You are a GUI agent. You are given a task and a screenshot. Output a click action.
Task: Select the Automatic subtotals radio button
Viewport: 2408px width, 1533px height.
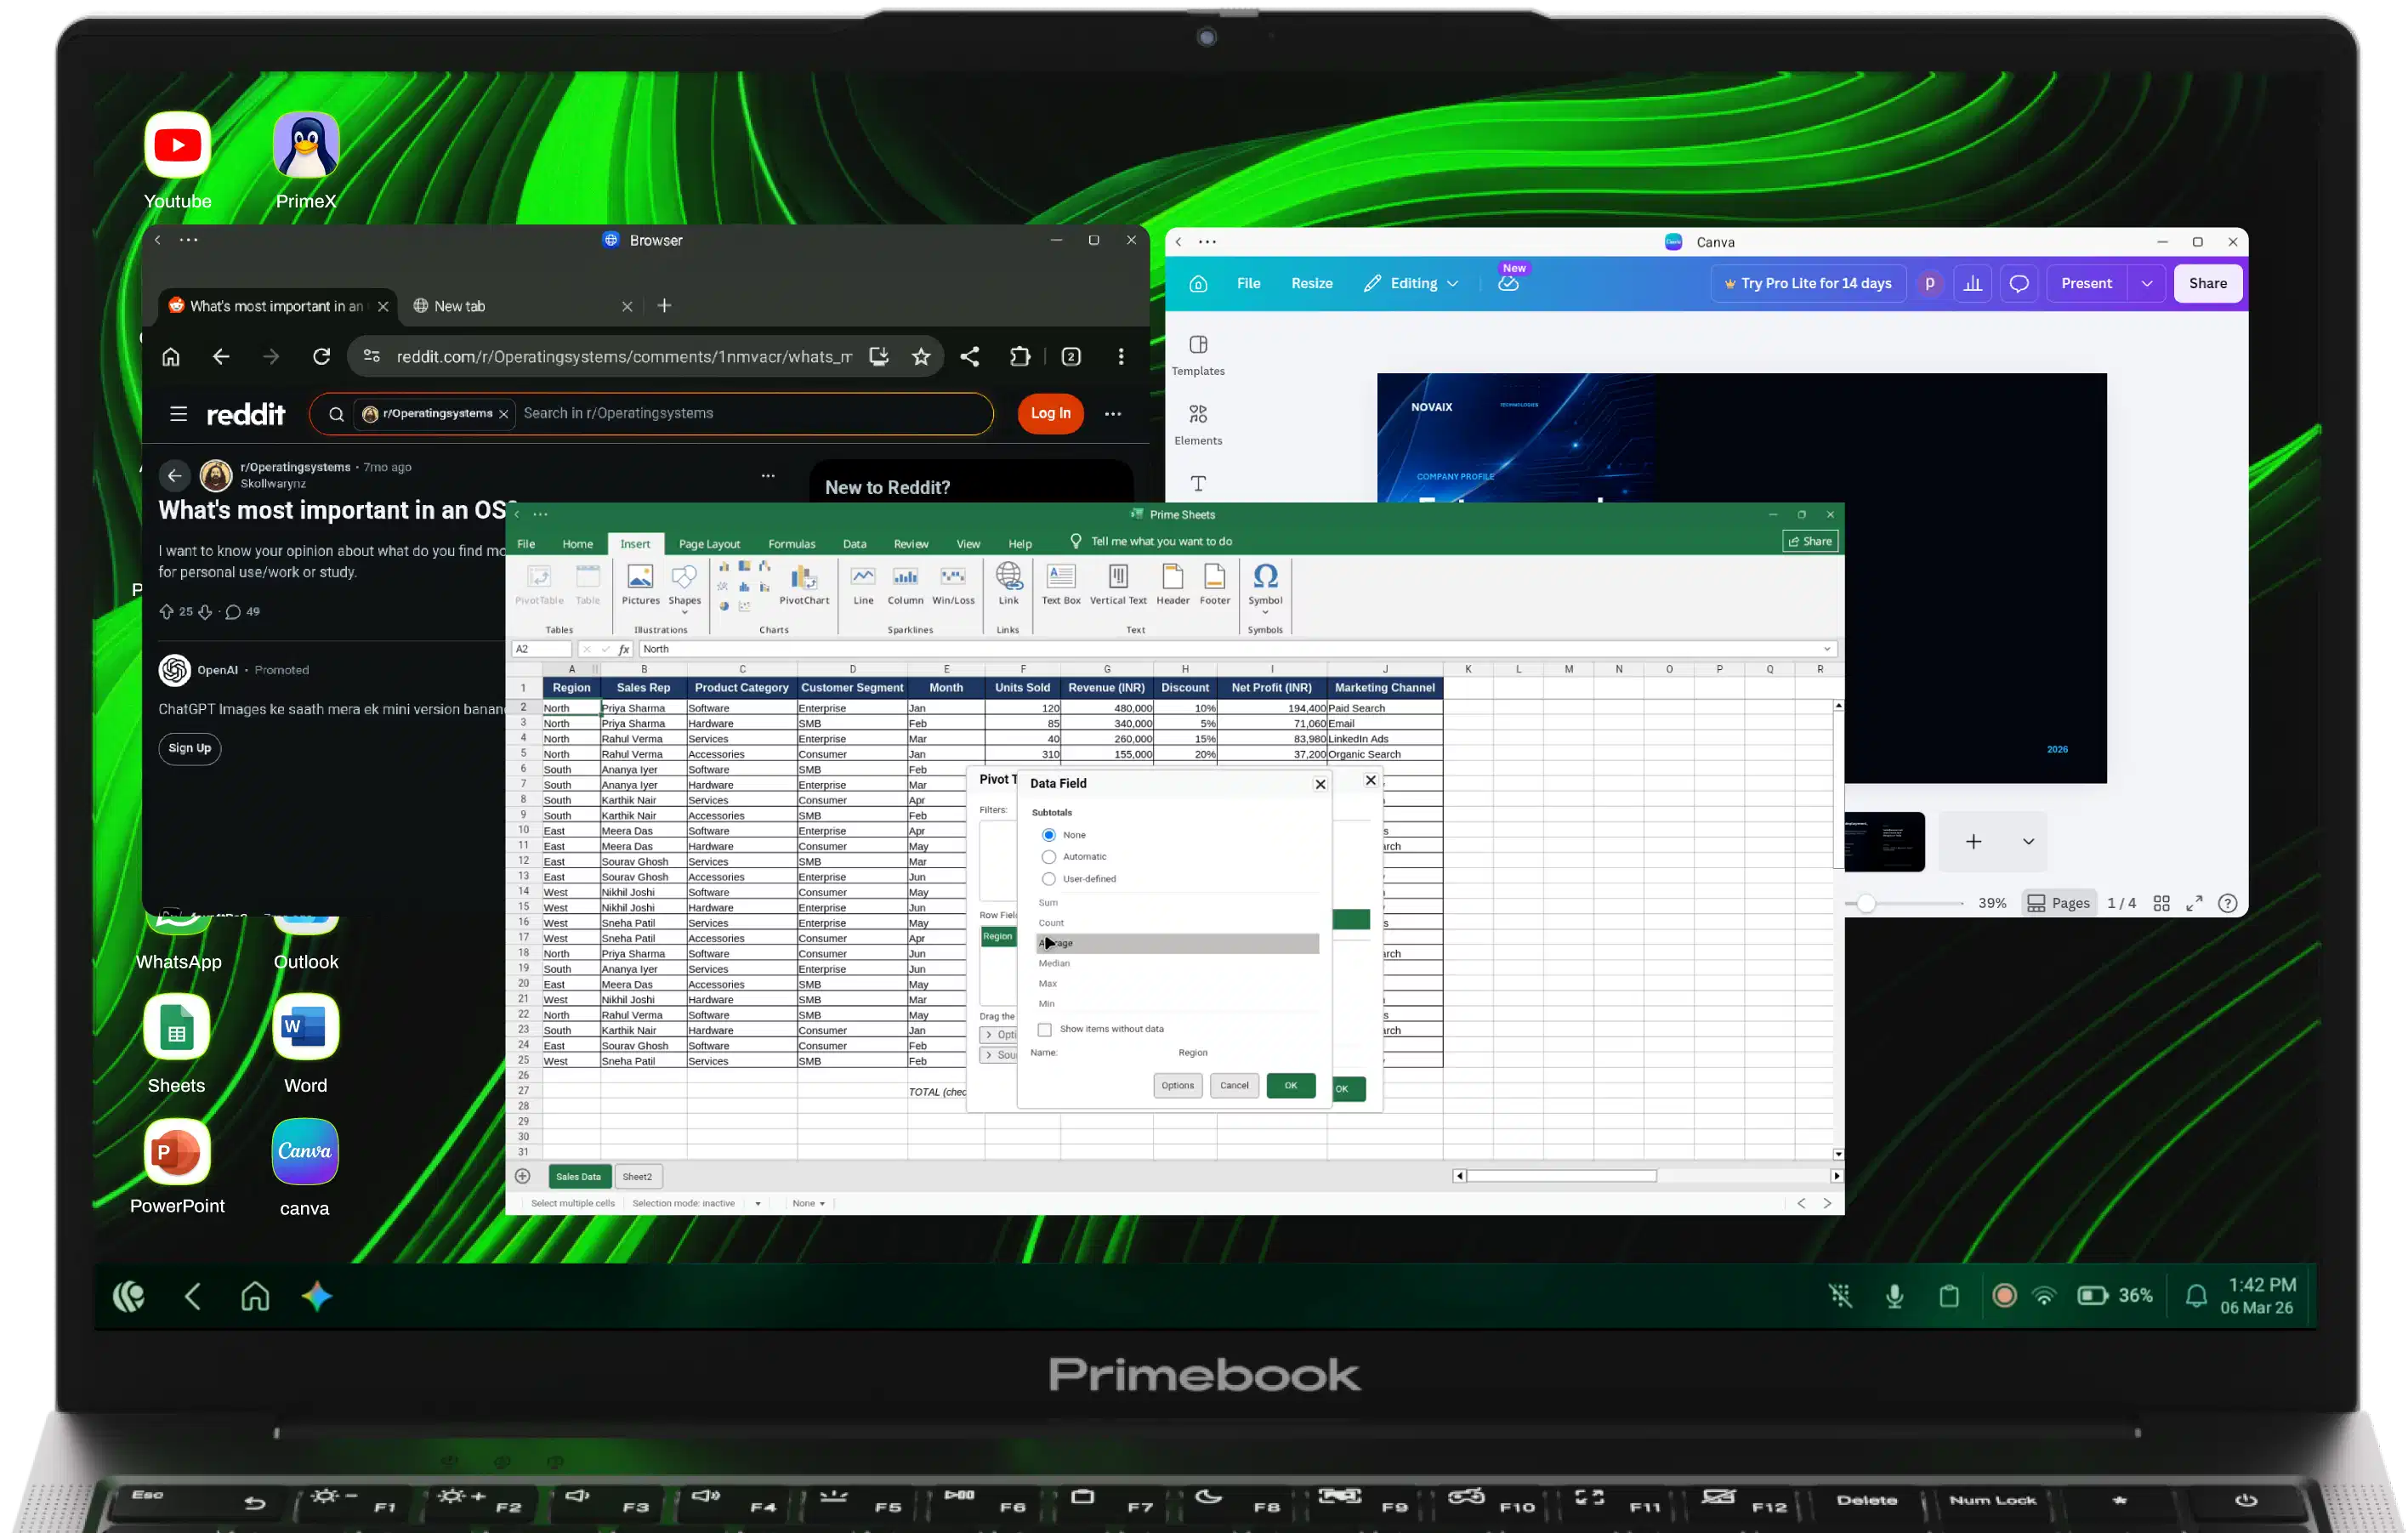click(1049, 857)
